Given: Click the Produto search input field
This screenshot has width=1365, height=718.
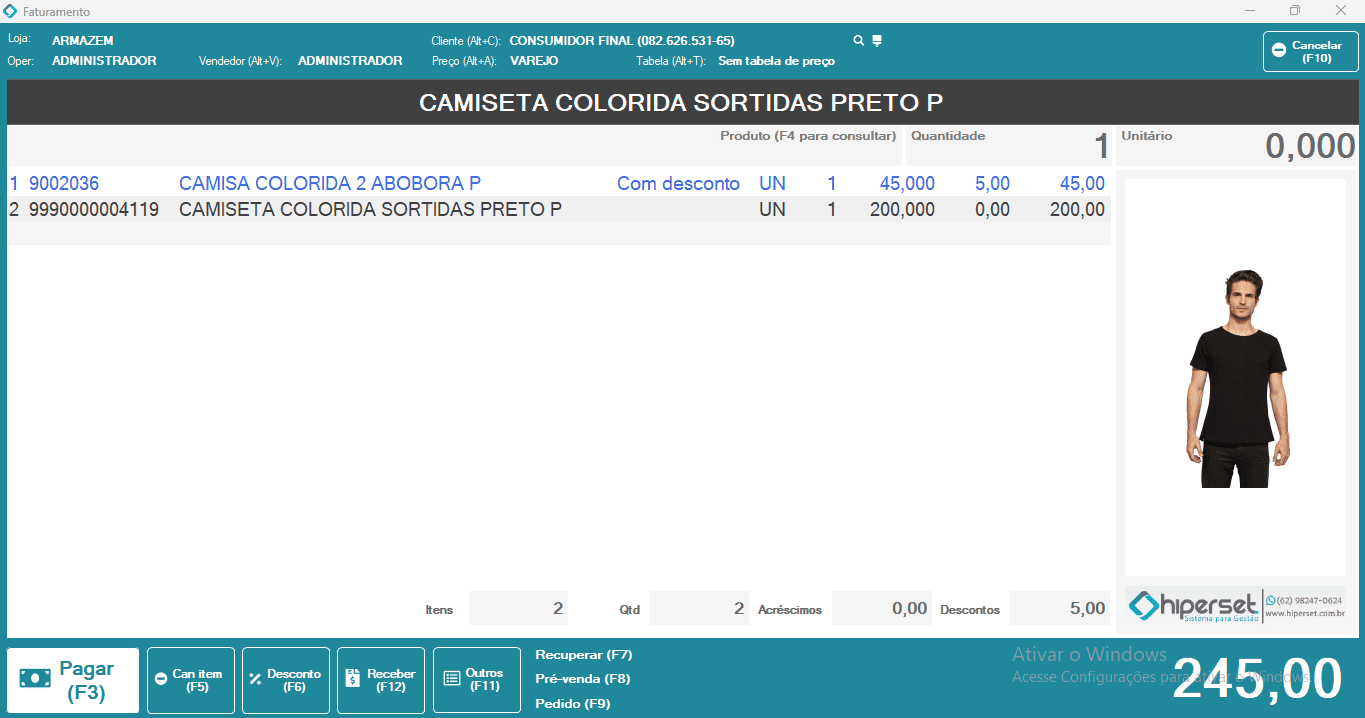Looking at the screenshot, I should tap(455, 148).
